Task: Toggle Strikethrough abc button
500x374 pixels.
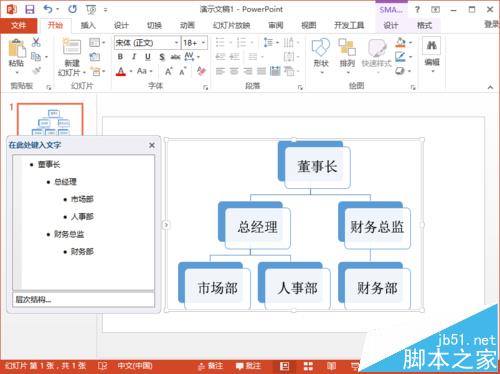Action: coord(175,57)
